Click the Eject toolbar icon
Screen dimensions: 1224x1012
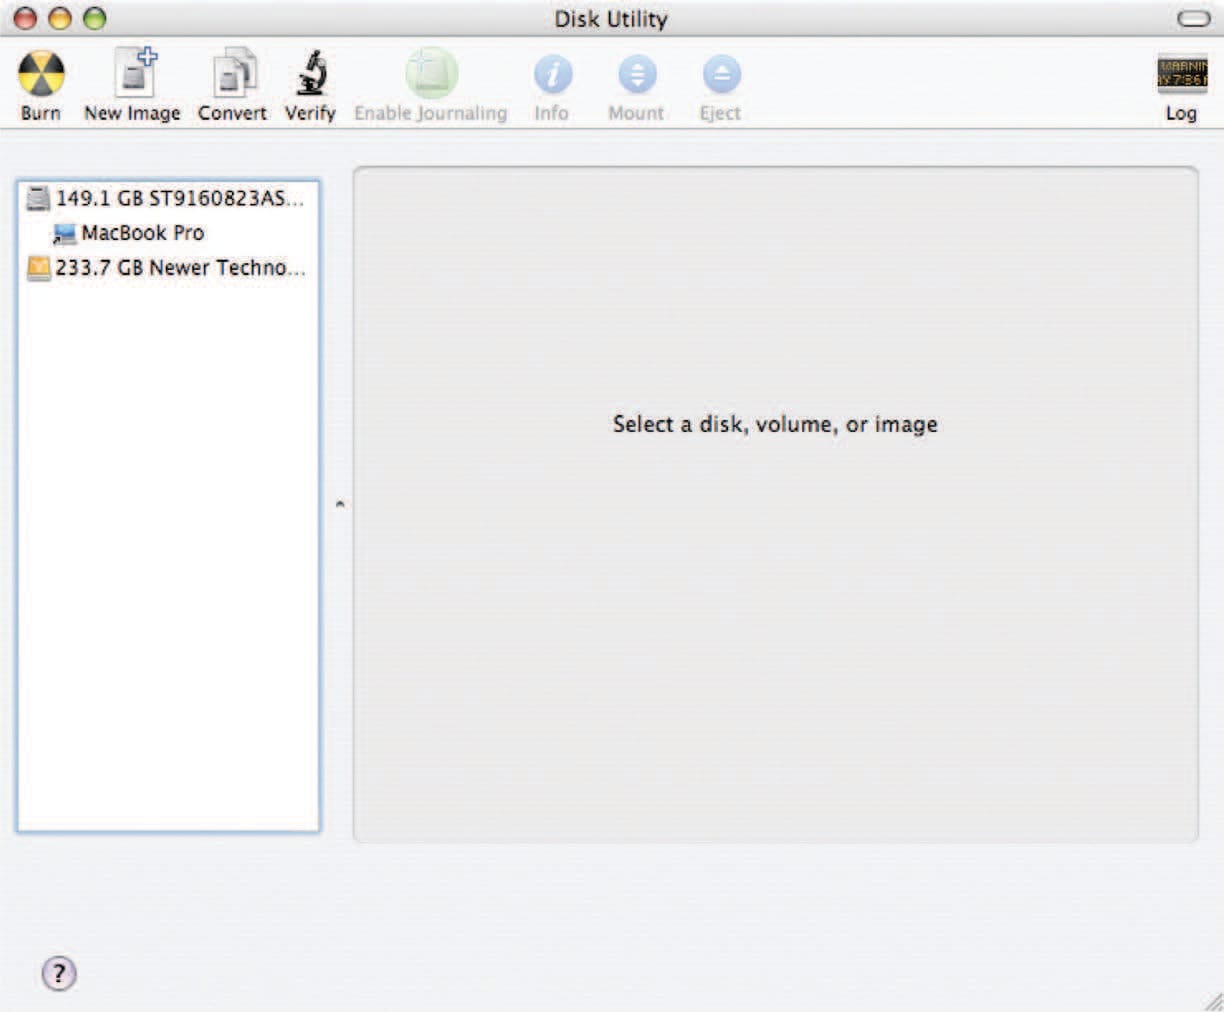click(x=720, y=75)
